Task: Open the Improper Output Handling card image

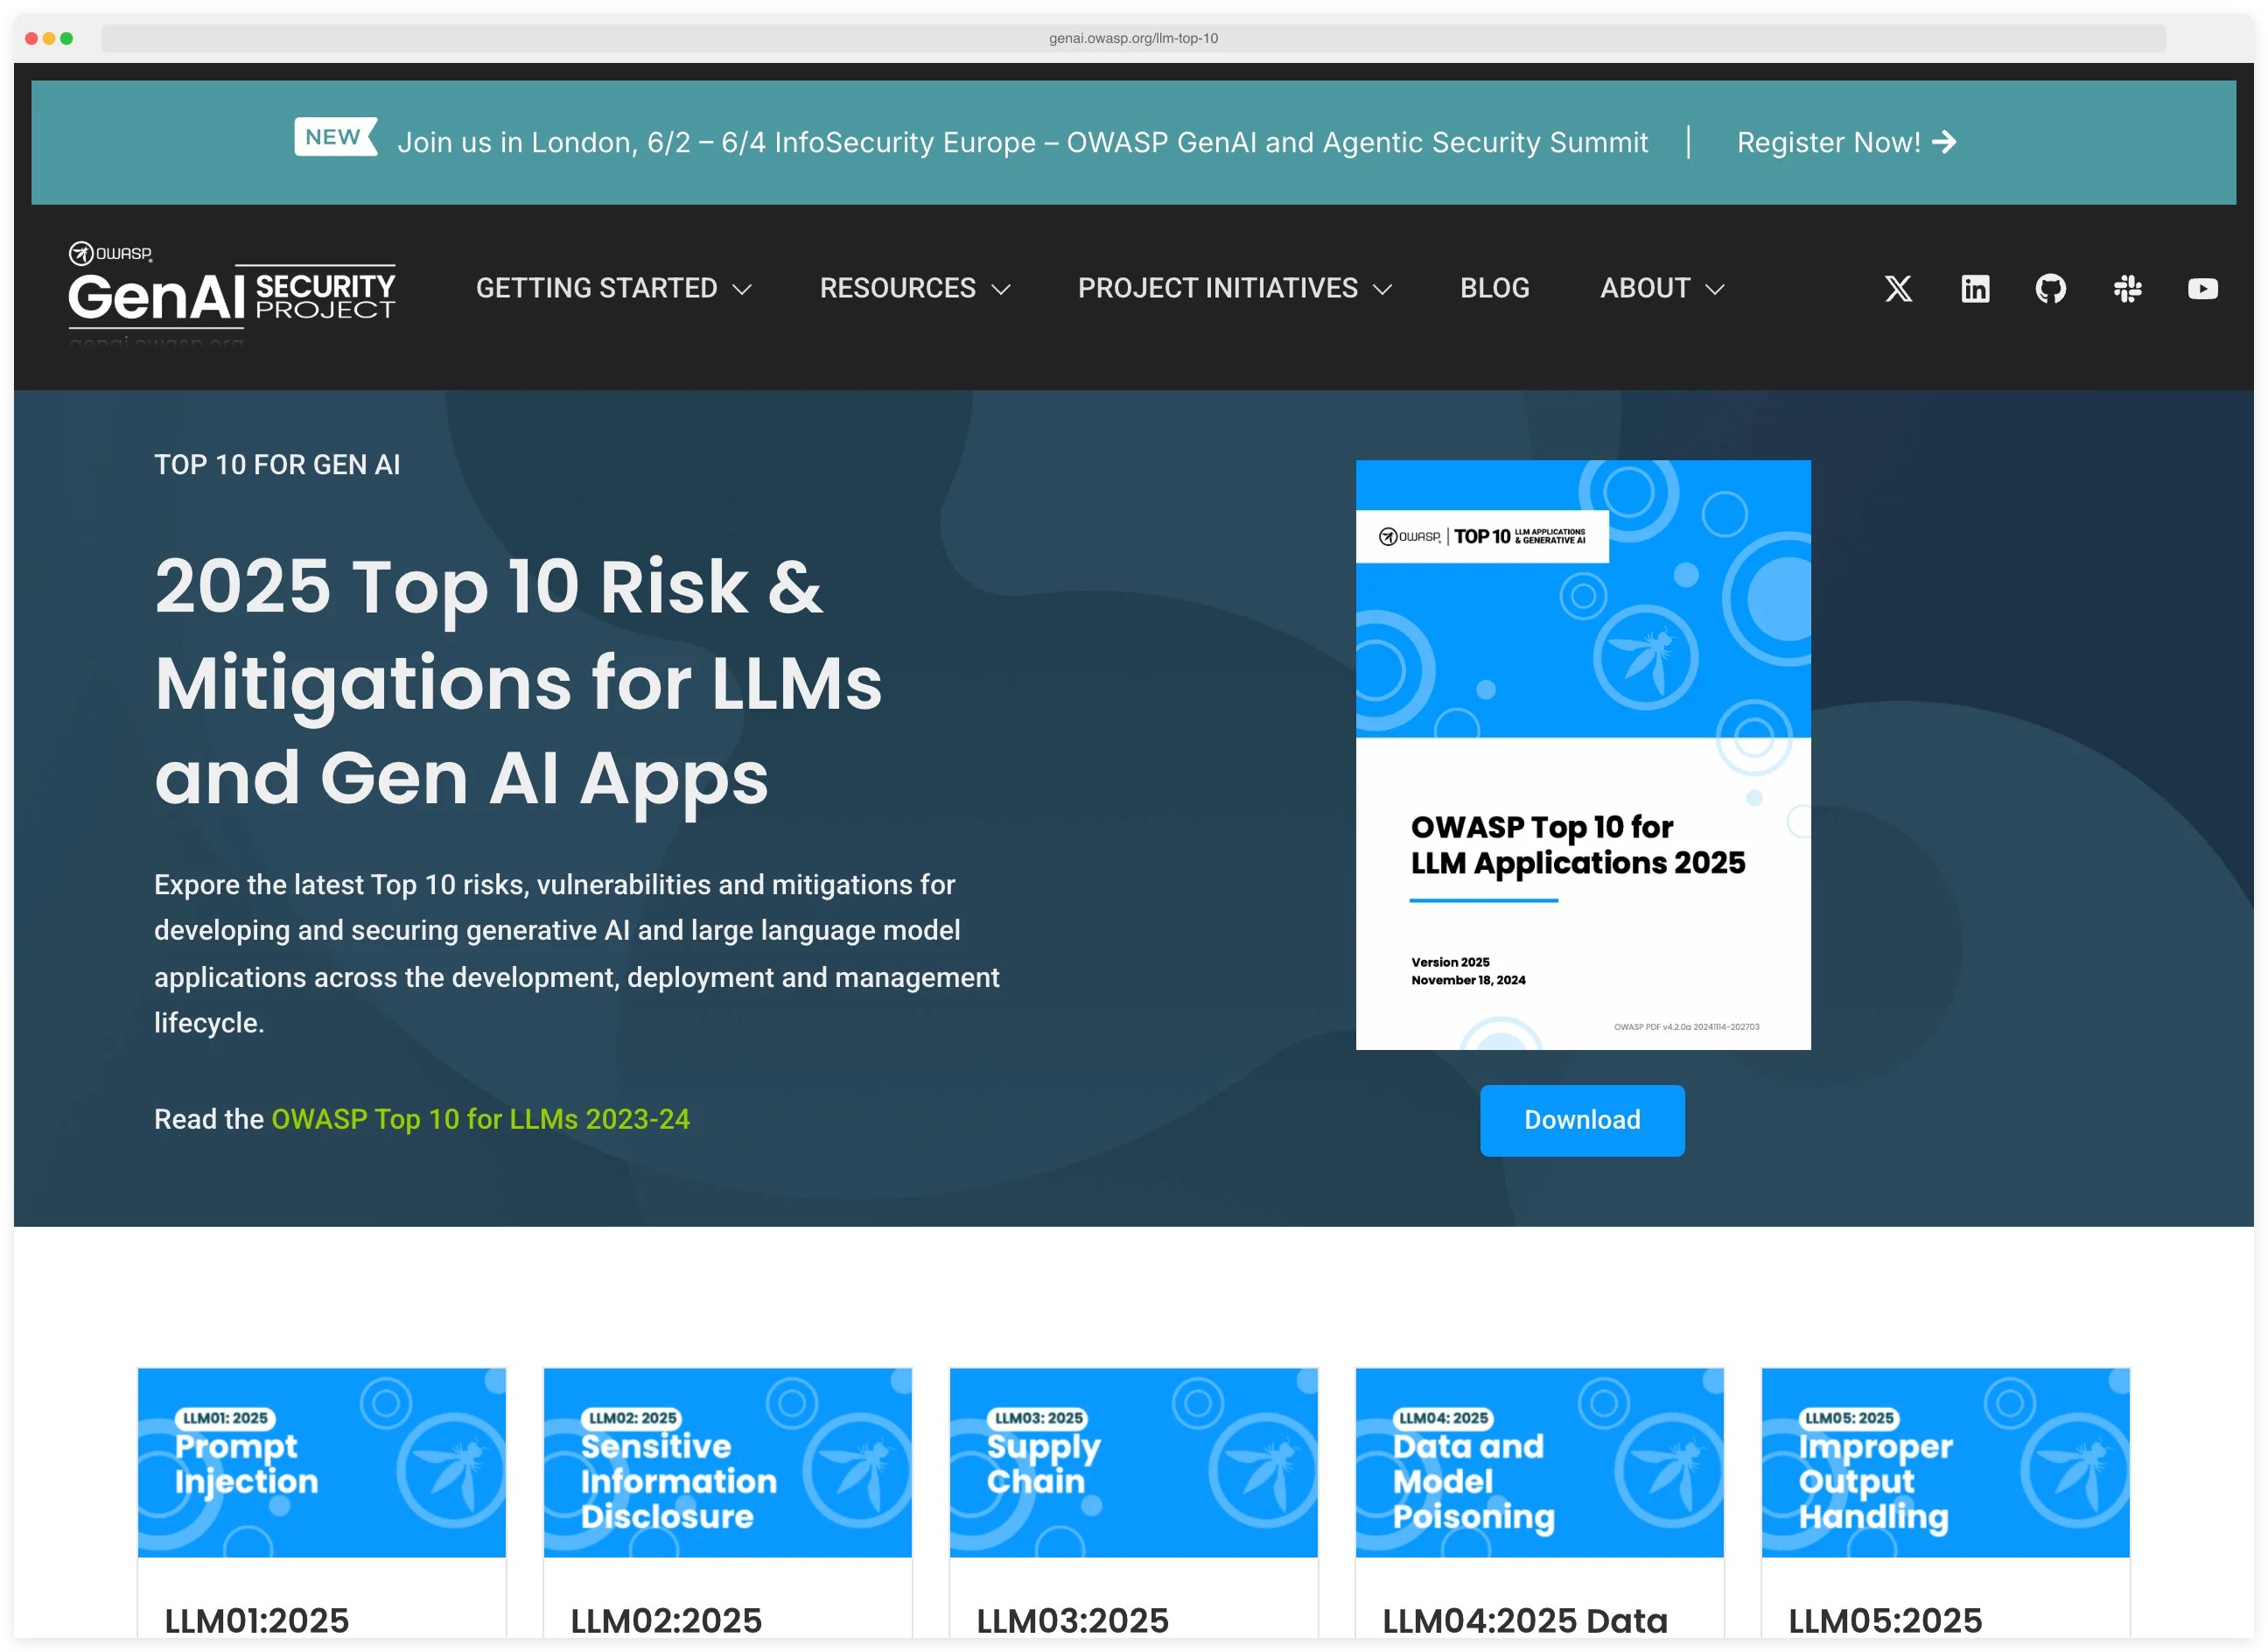Action: 1946,1462
